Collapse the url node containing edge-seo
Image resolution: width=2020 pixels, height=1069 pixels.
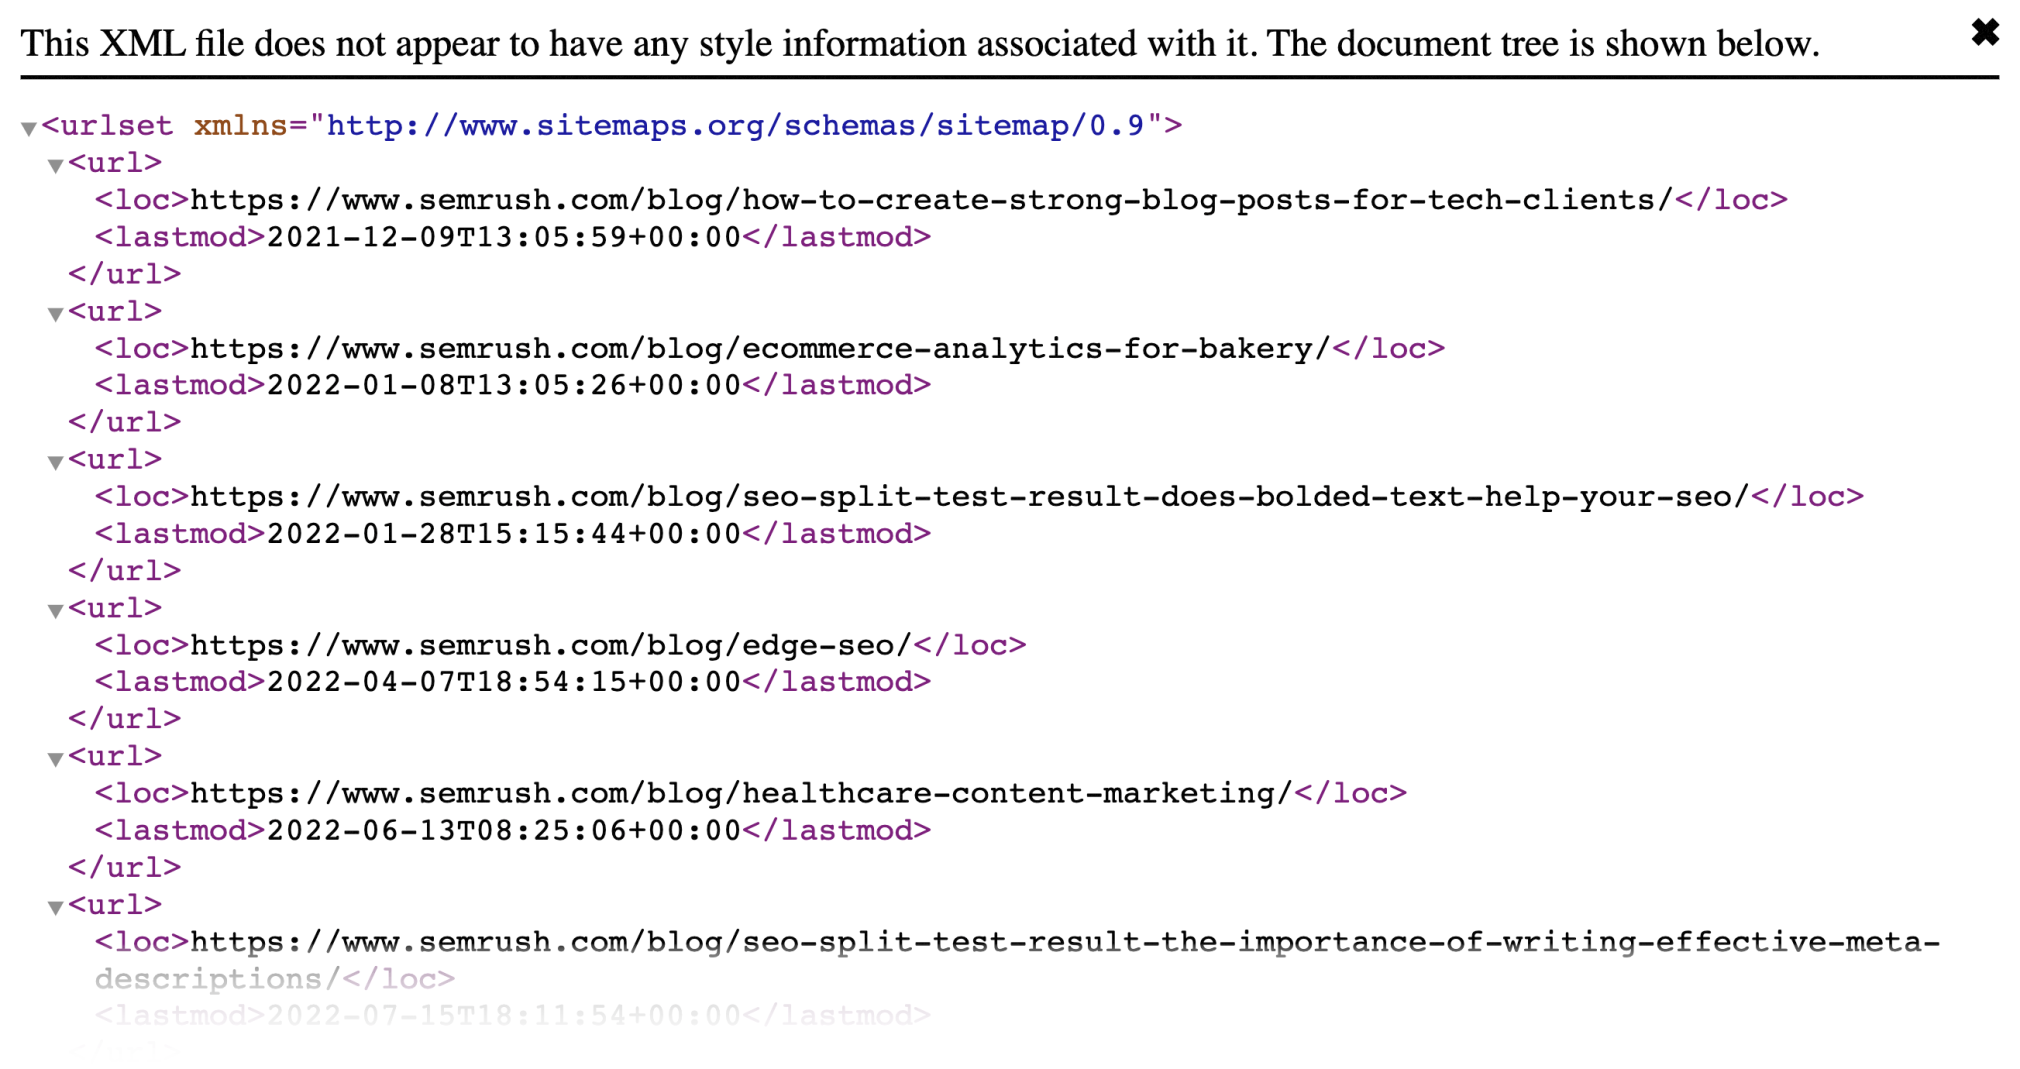pyautogui.click(x=56, y=610)
